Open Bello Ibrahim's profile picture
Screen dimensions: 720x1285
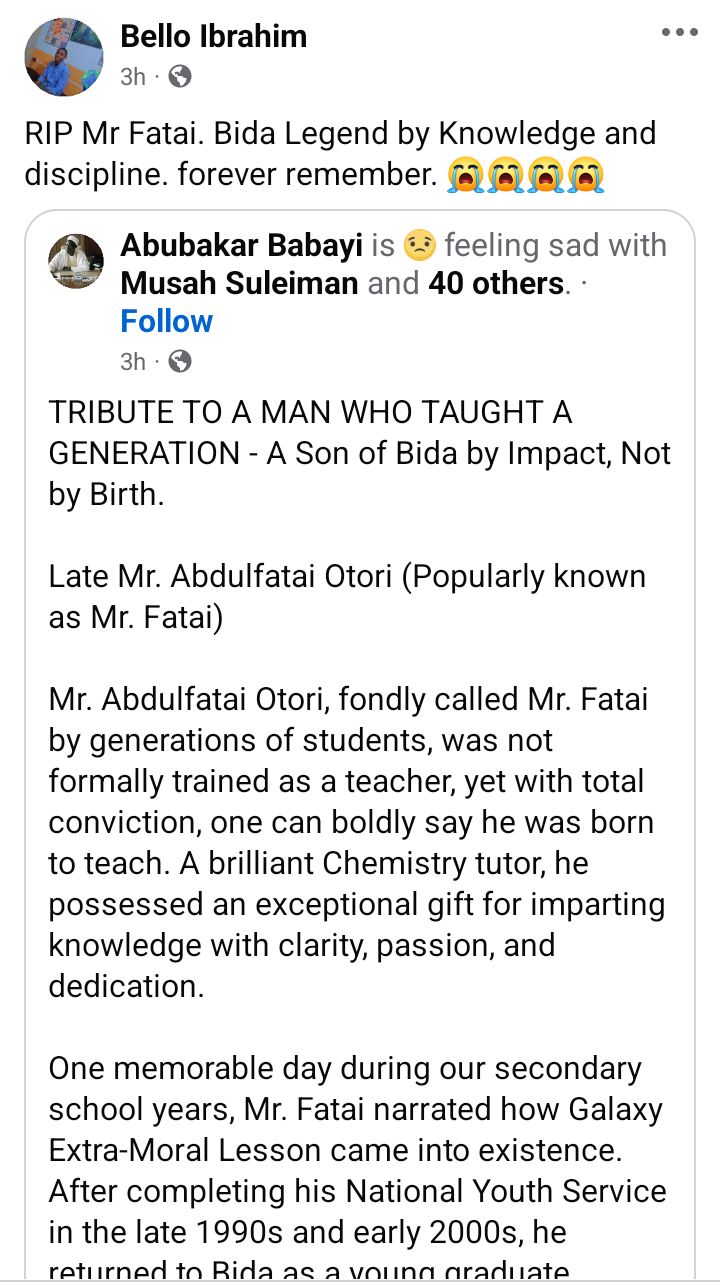[x=62, y=57]
